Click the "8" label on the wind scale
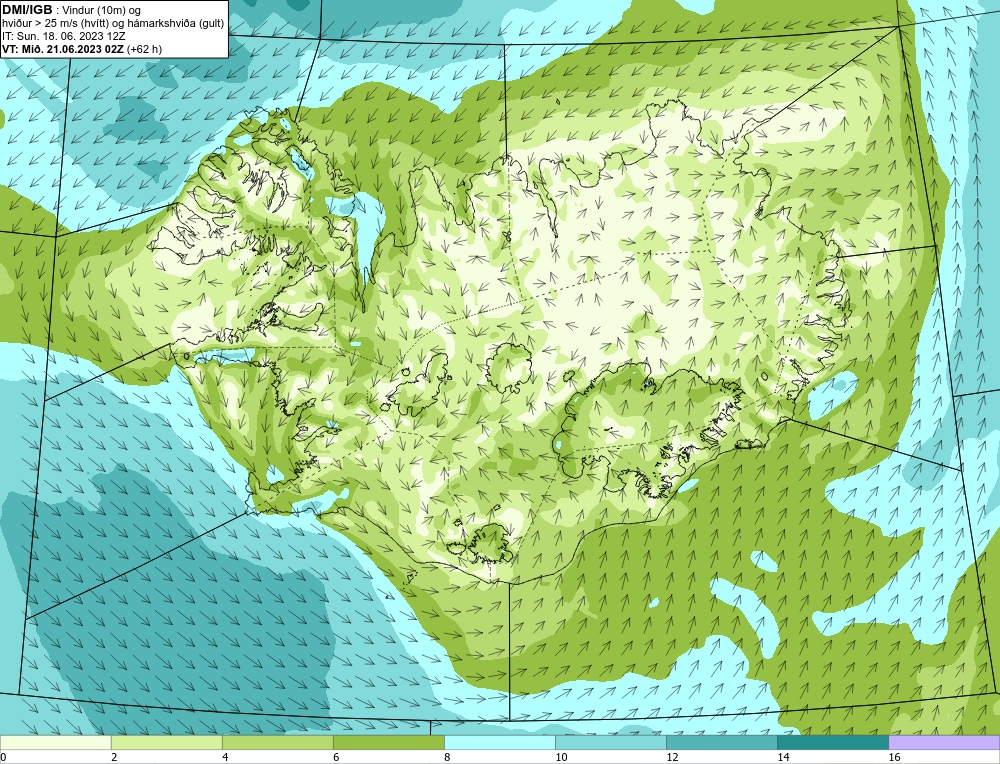Viewport: 1000px width, 764px height. (447, 757)
